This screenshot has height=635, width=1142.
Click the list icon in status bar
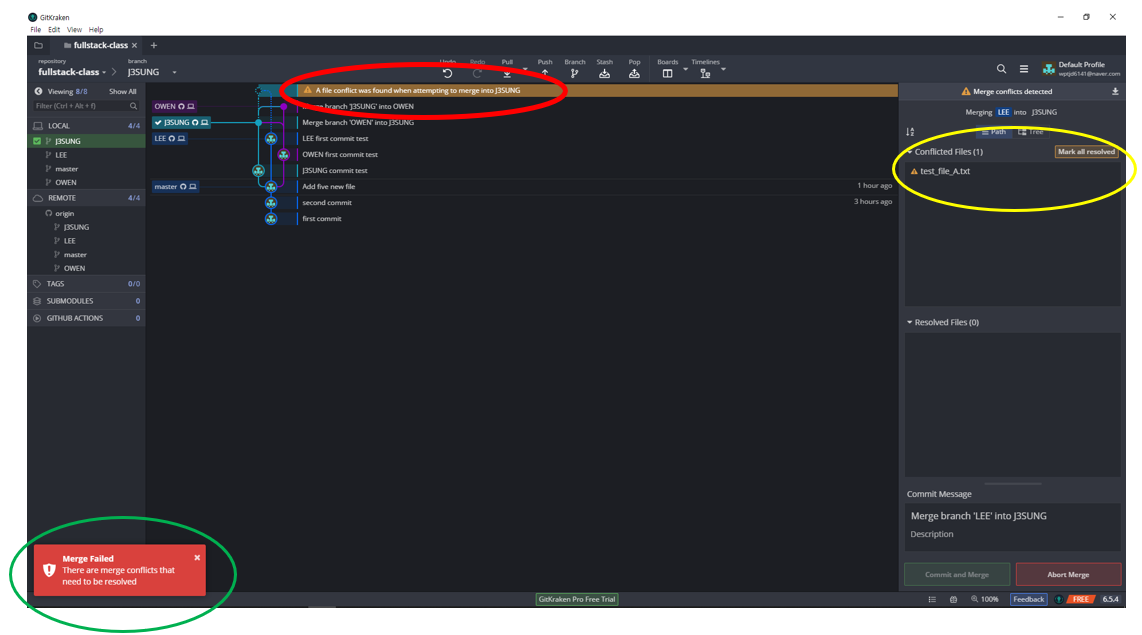coord(932,599)
